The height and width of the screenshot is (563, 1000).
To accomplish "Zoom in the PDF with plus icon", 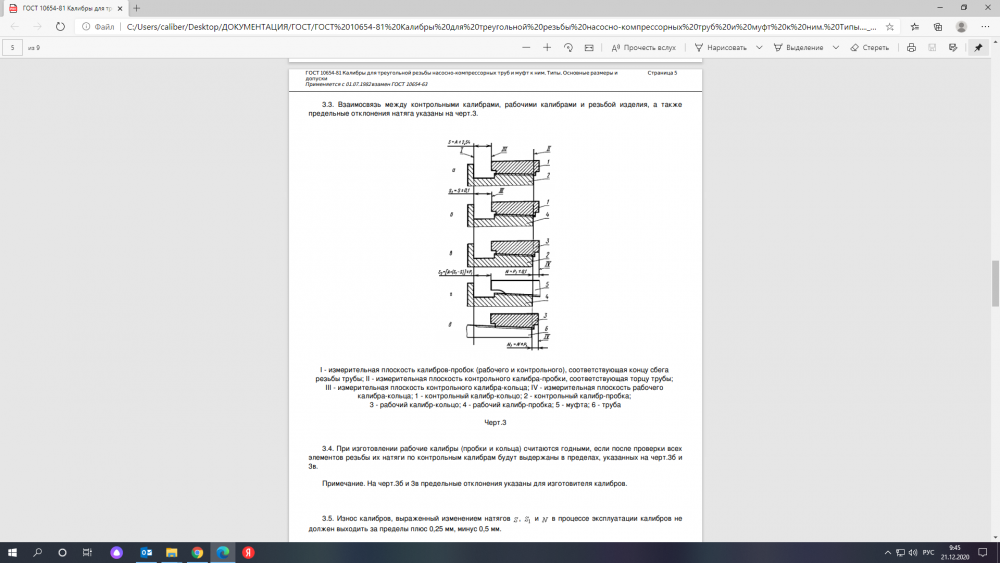I will (x=547, y=48).
